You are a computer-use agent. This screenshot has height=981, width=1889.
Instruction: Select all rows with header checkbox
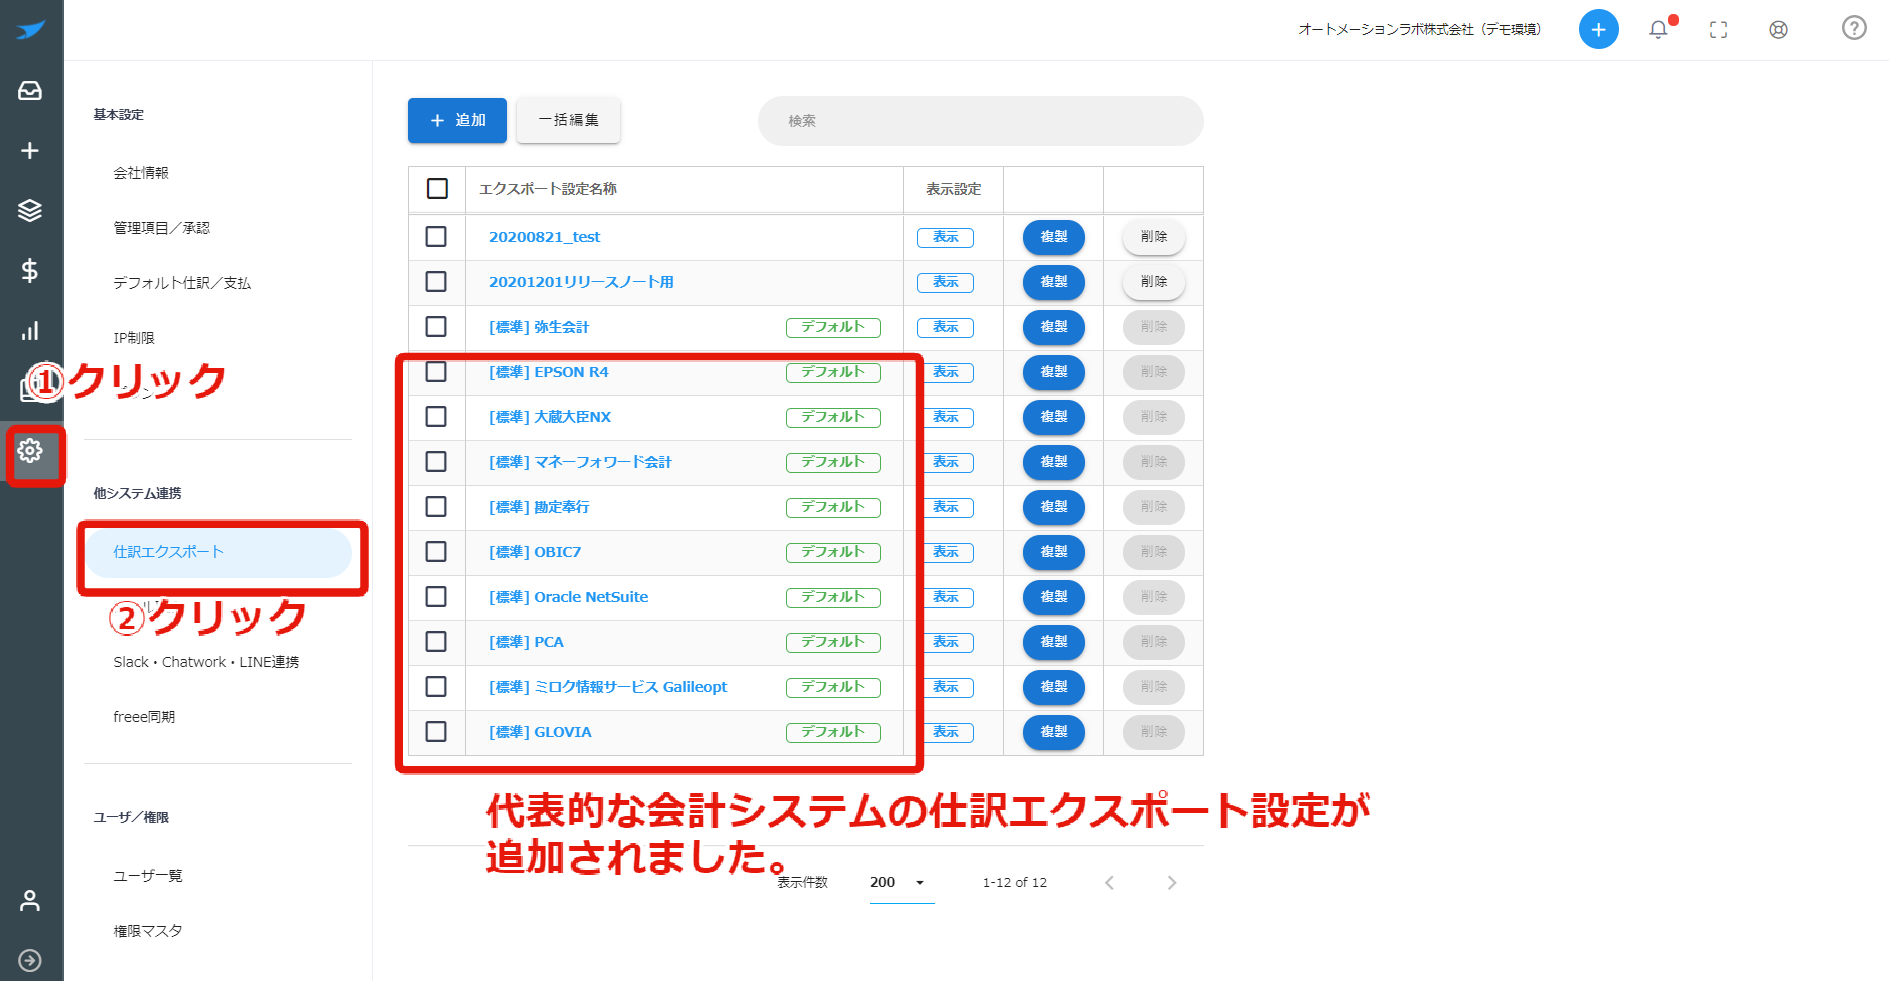pos(437,189)
